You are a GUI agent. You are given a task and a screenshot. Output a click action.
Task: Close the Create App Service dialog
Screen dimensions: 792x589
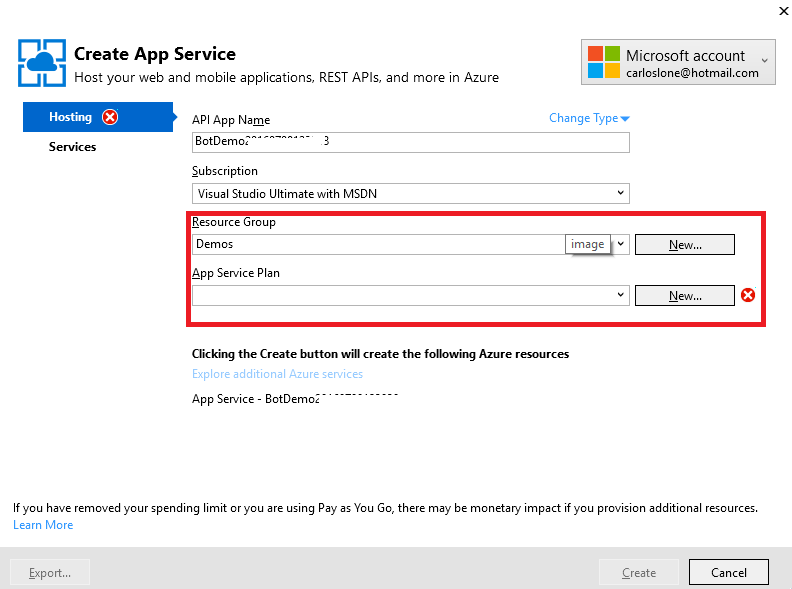[783, 11]
